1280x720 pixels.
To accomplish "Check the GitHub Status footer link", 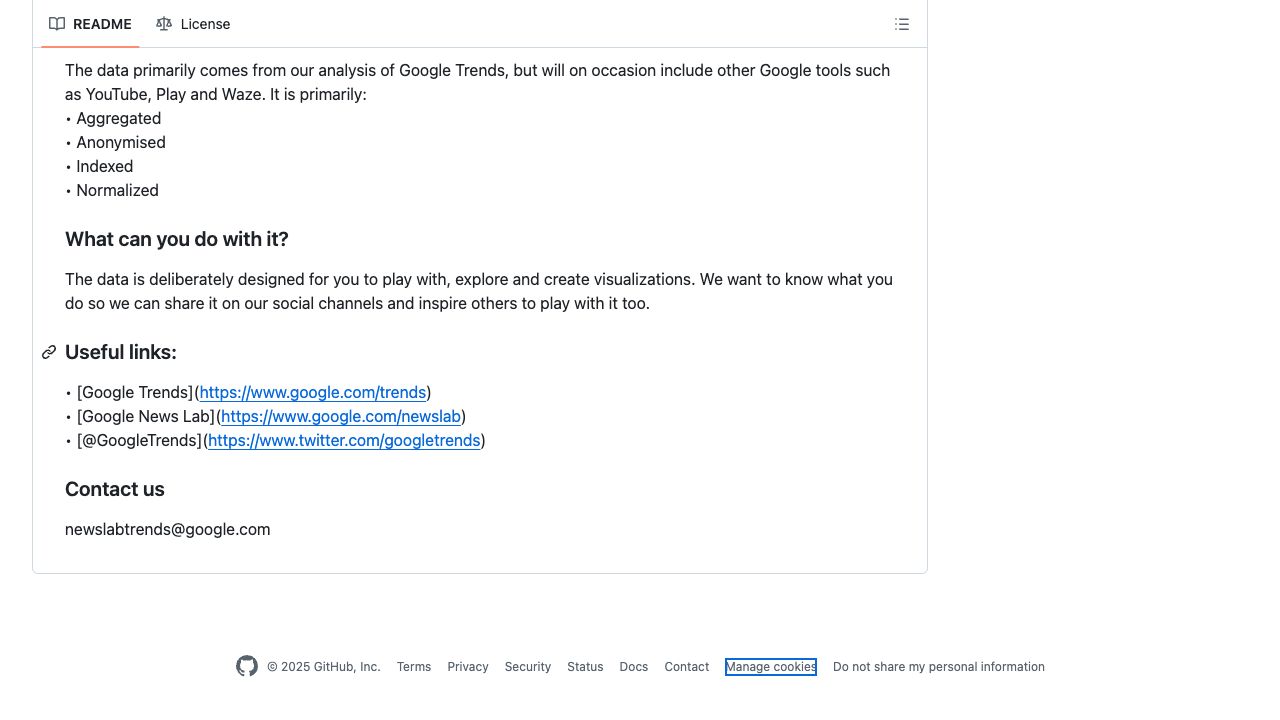I will [x=585, y=667].
